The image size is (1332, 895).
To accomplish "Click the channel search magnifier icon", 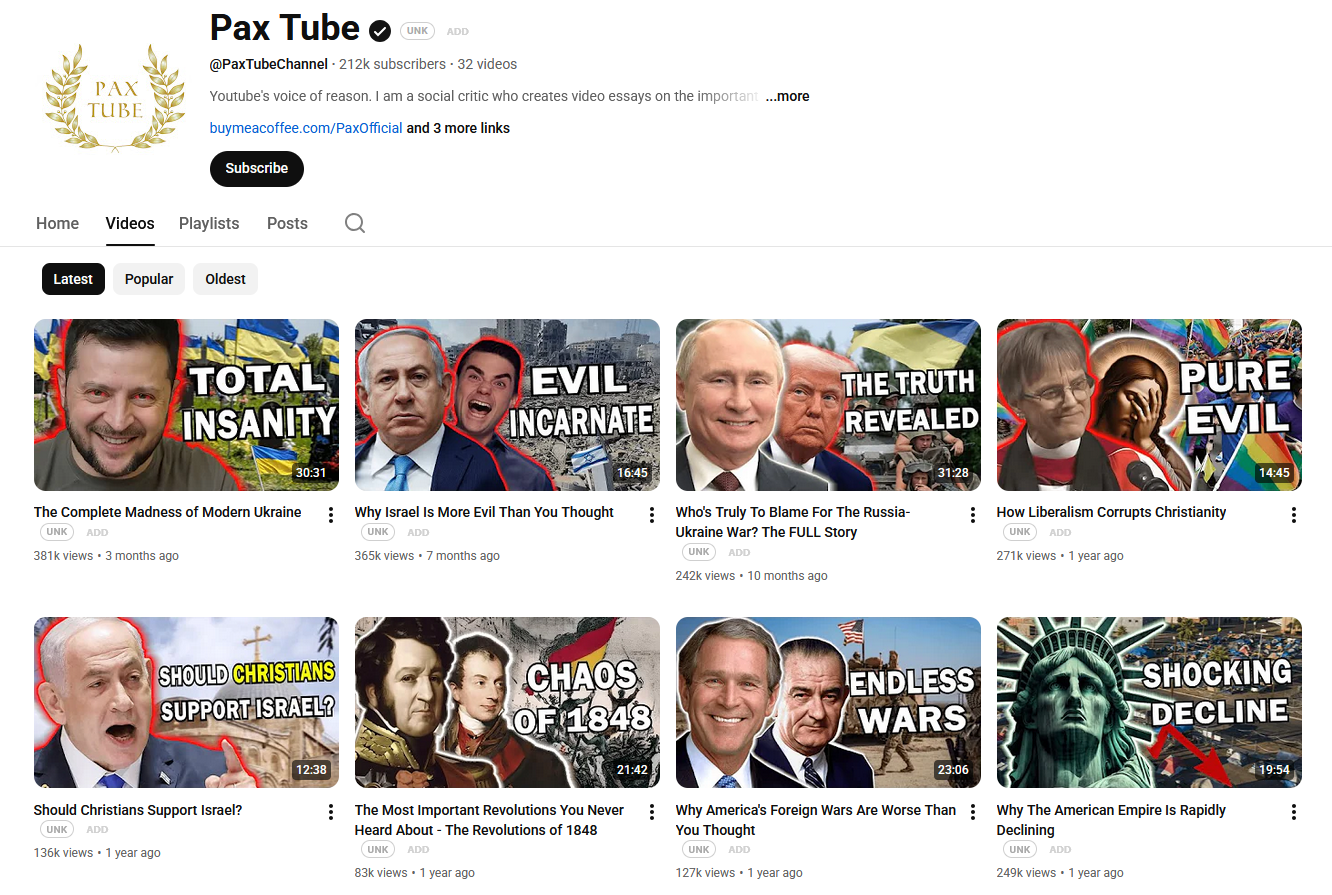I will tap(355, 223).
